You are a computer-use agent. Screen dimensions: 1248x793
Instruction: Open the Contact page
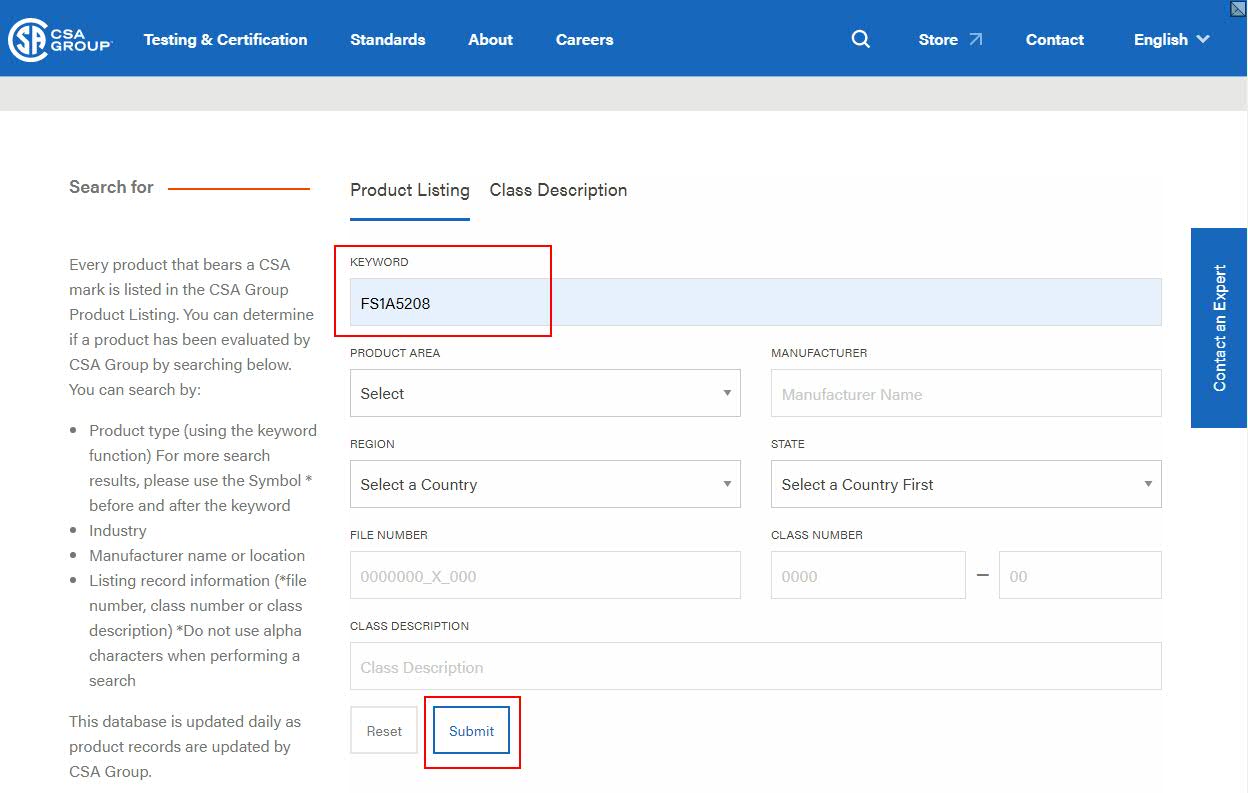pyautogui.click(x=1055, y=40)
